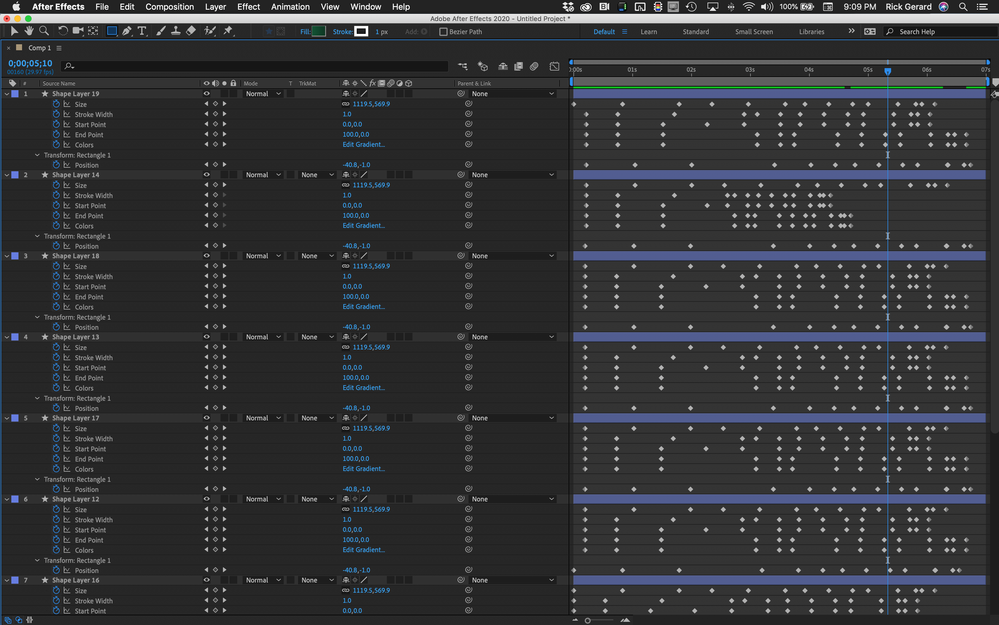Hide Shape Layer 12 with its eye icon
The image size is (999, 625).
[x=206, y=499]
